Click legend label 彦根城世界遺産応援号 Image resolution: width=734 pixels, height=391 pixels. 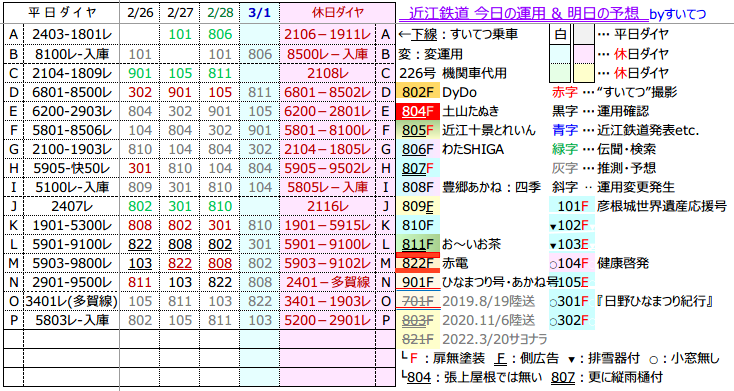(x=661, y=206)
